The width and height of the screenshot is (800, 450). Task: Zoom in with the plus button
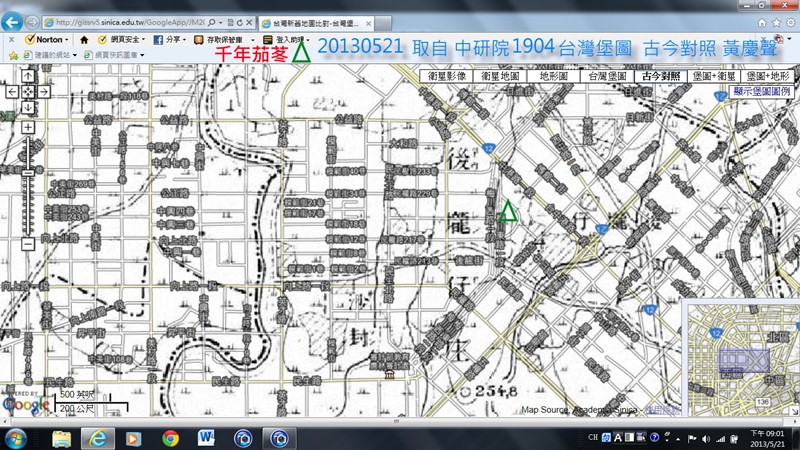(28, 128)
